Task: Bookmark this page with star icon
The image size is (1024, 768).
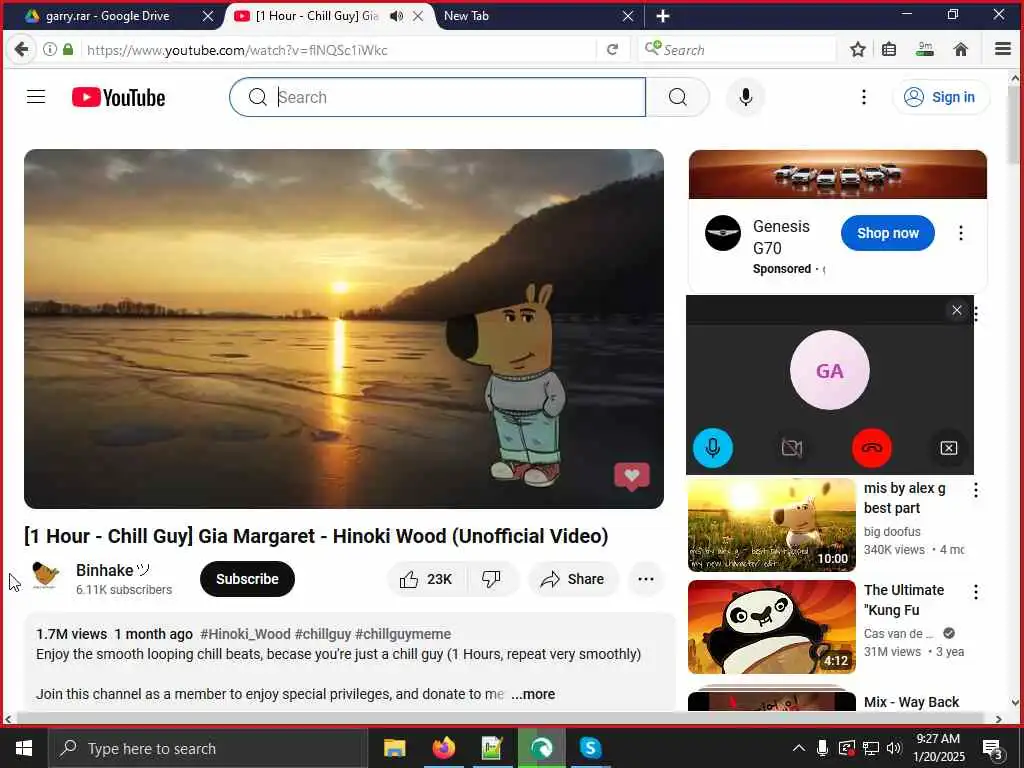Action: (858, 49)
